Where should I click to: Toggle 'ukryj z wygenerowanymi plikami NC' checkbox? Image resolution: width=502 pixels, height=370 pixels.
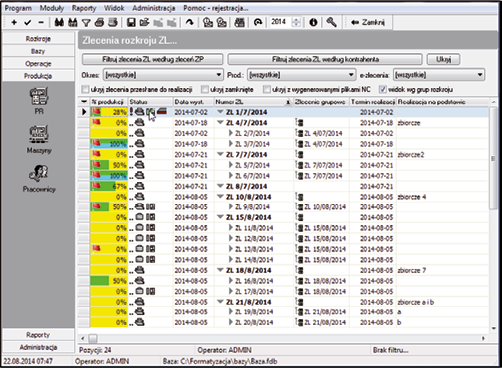click(x=267, y=89)
